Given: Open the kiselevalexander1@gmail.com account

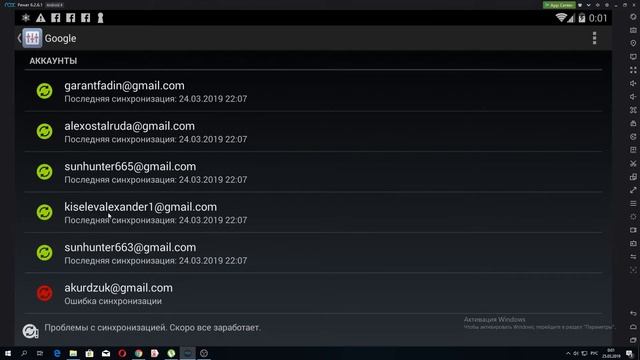Looking at the screenshot, I should tap(313, 212).
